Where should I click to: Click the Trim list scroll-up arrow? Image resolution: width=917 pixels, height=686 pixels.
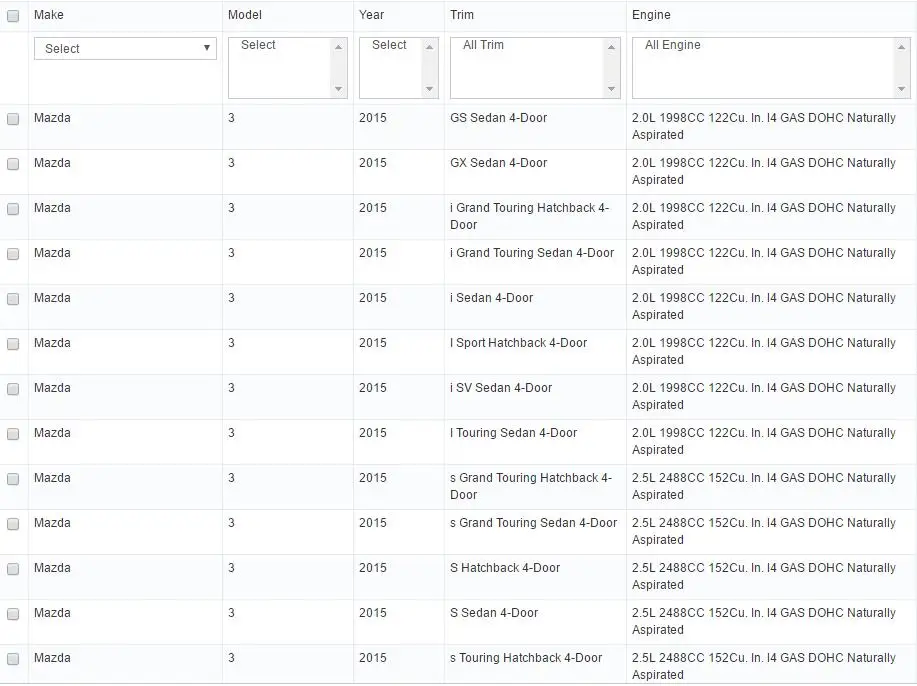[x=612, y=47]
